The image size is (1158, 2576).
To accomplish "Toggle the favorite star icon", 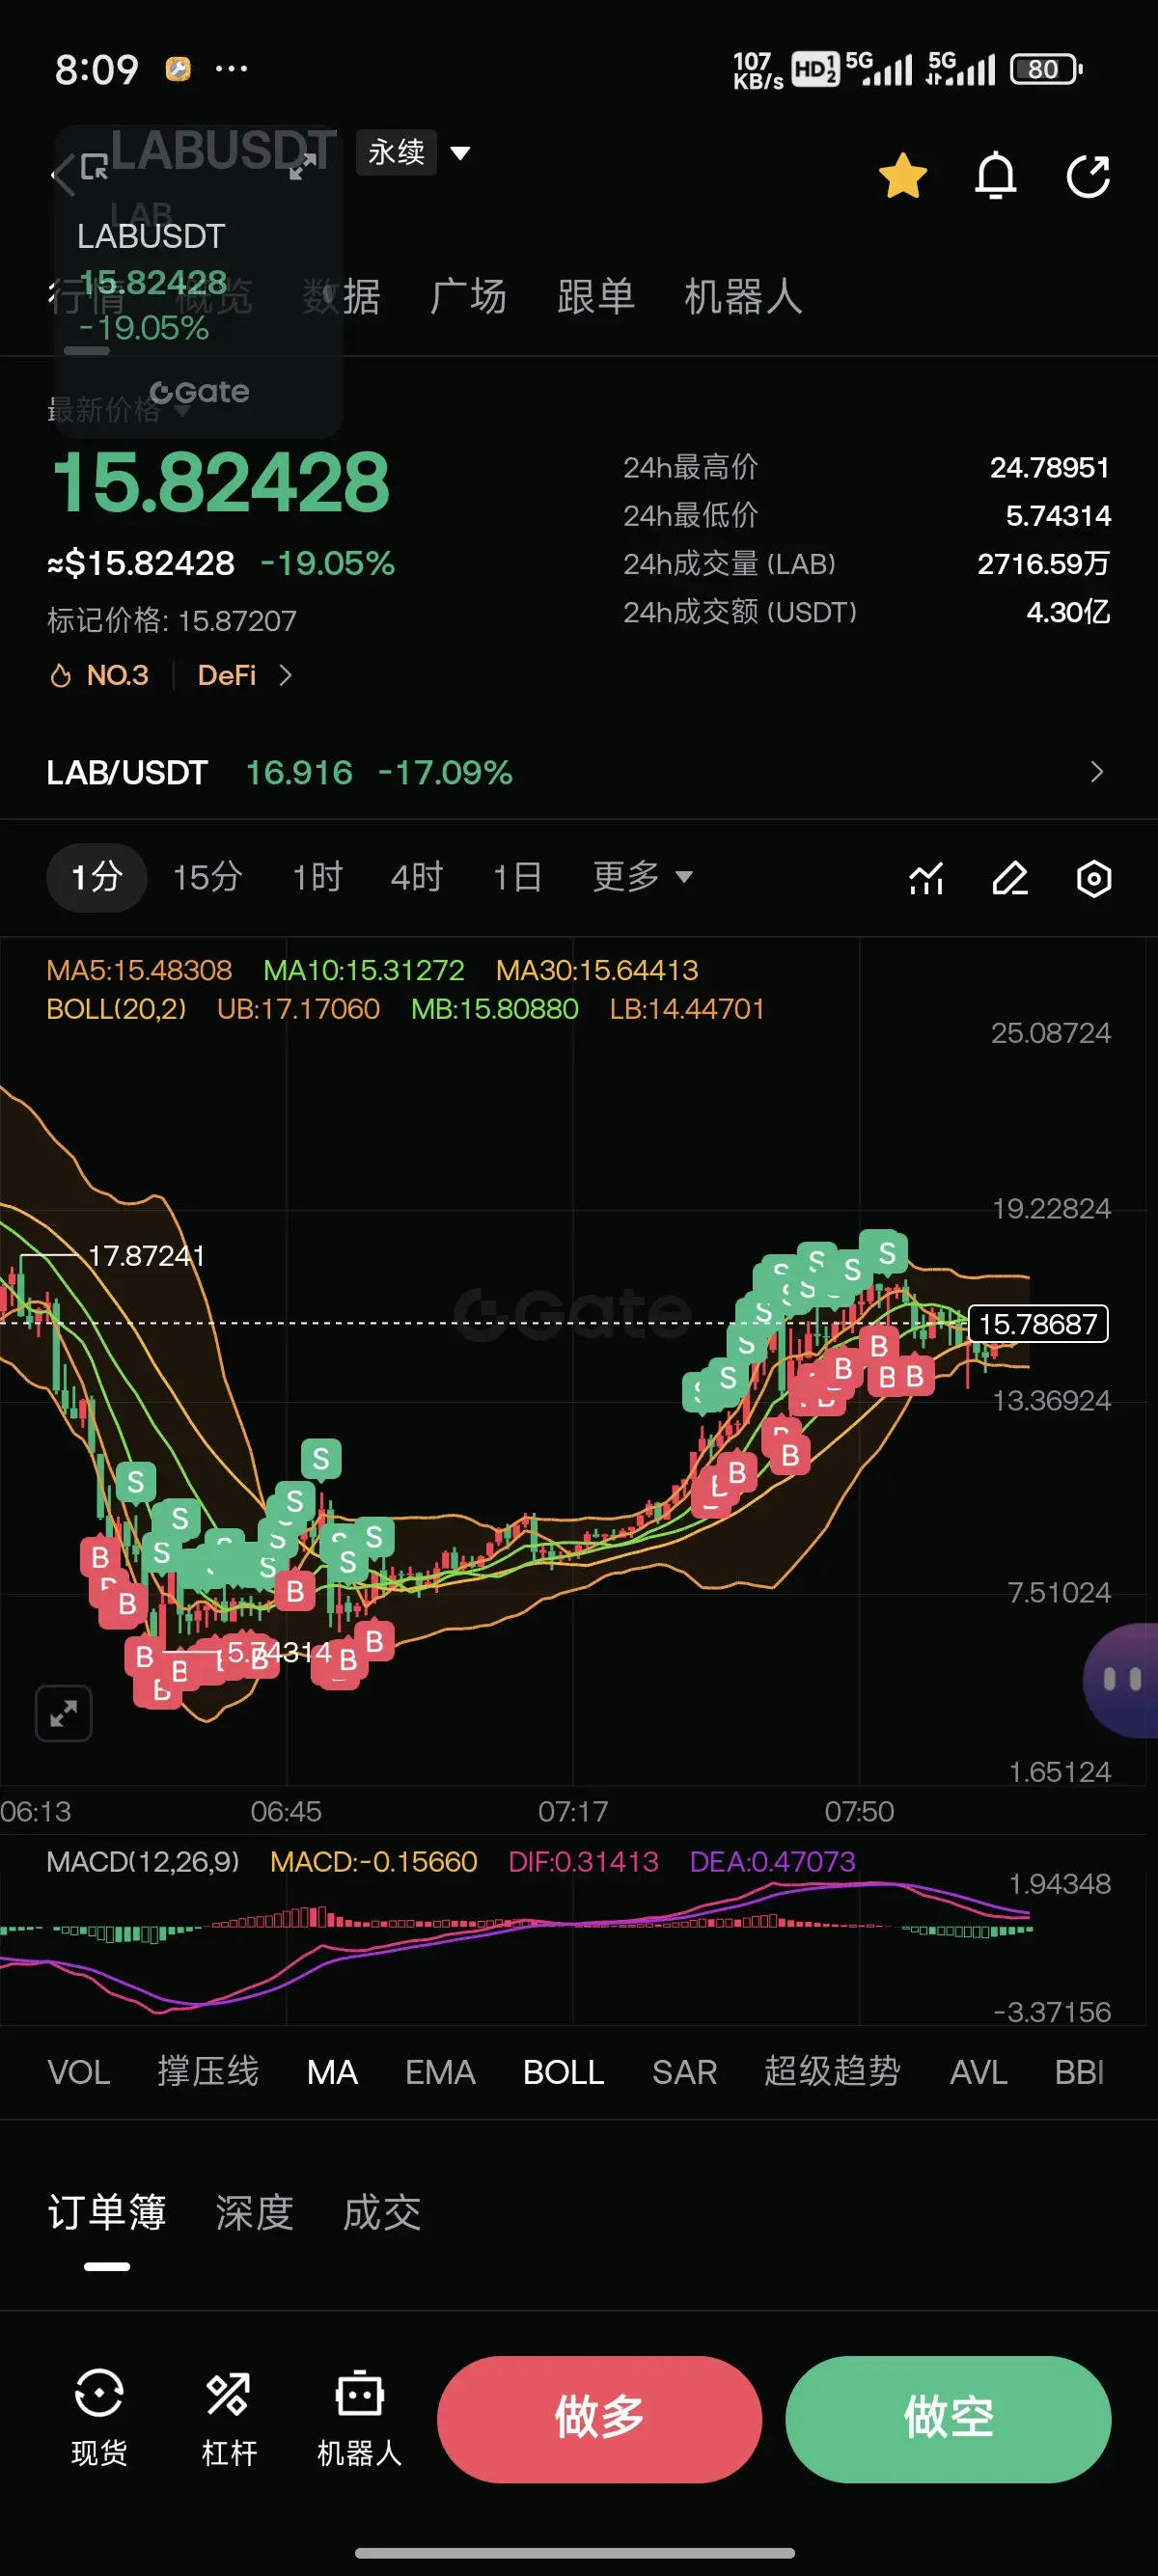I will (x=903, y=177).
